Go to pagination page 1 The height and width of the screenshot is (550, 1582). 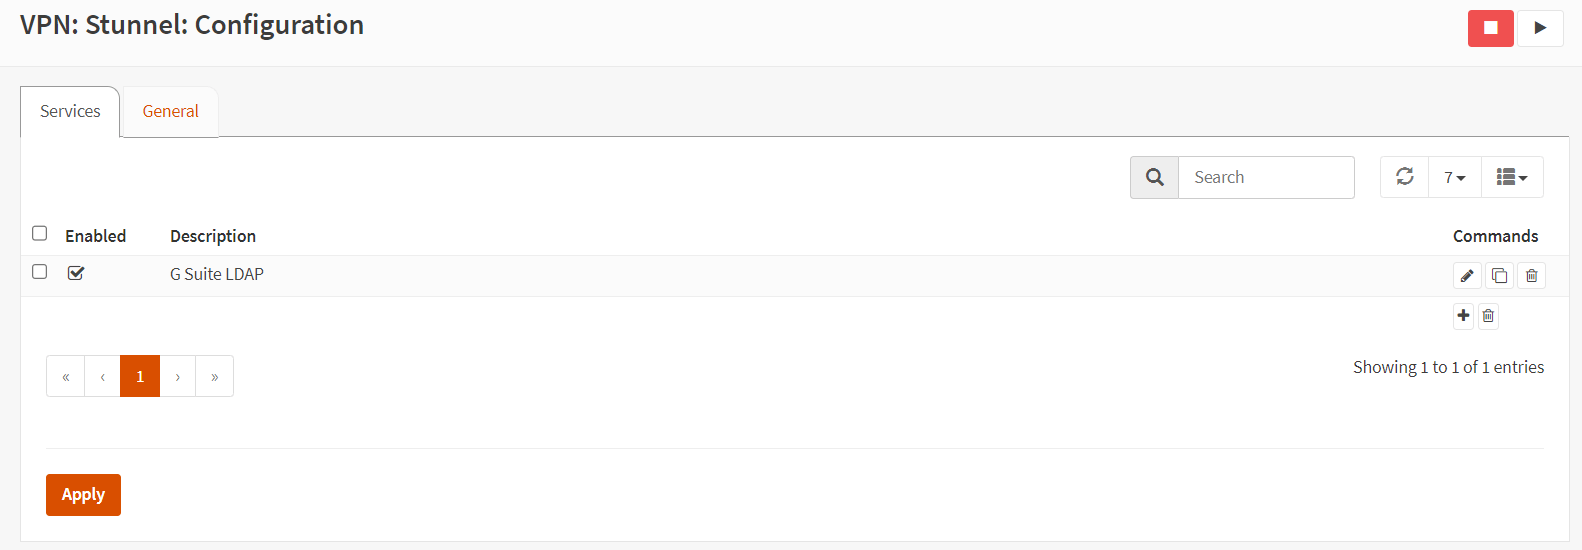[140, 376]
